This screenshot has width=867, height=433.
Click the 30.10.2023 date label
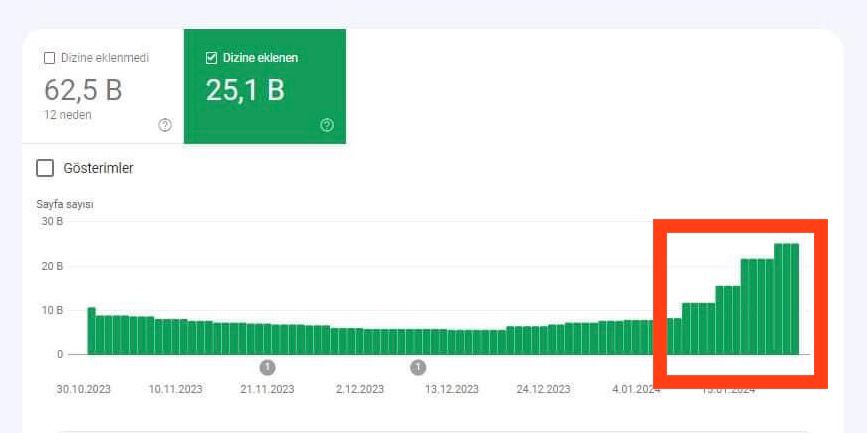pyautogui.click(x=83, y=389)
